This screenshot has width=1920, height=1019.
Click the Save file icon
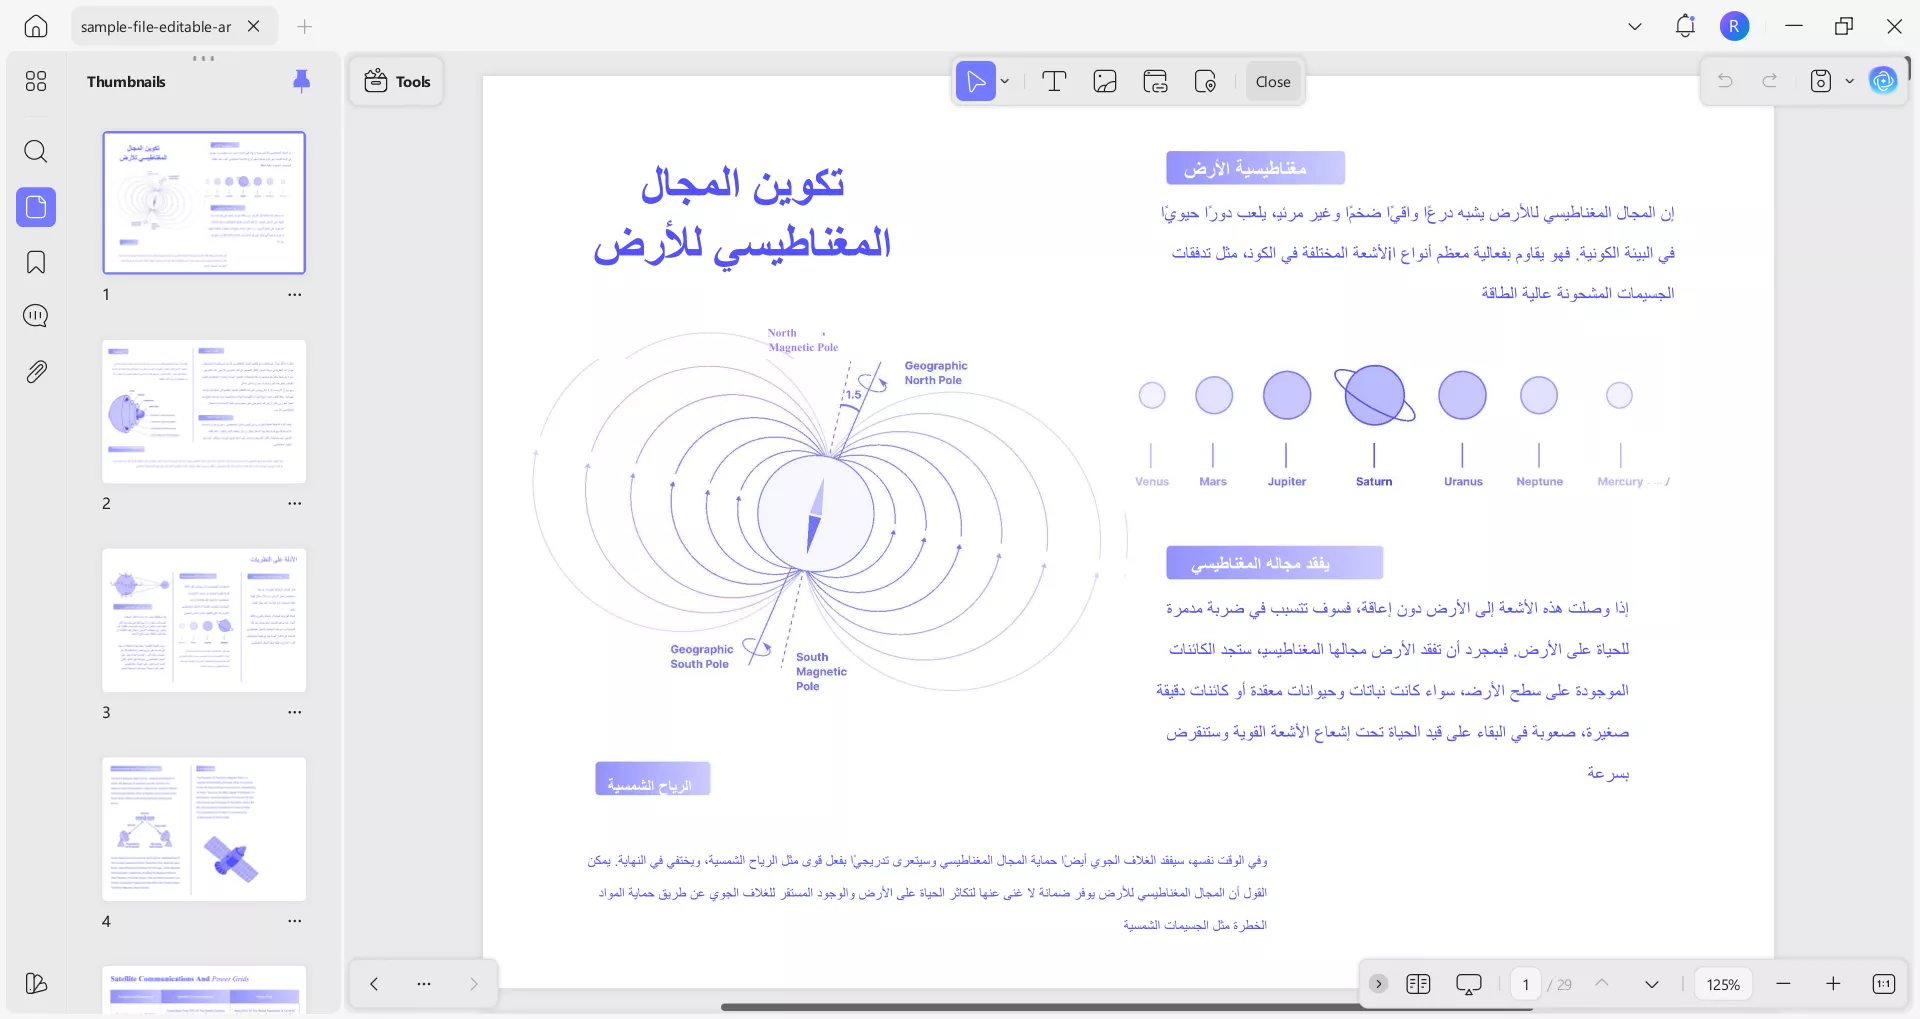click(1821, 81)
